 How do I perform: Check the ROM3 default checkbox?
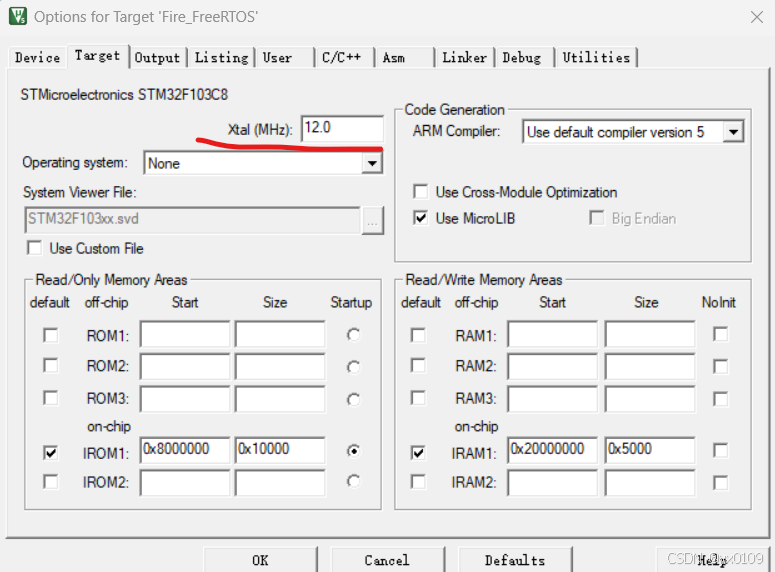50,398
